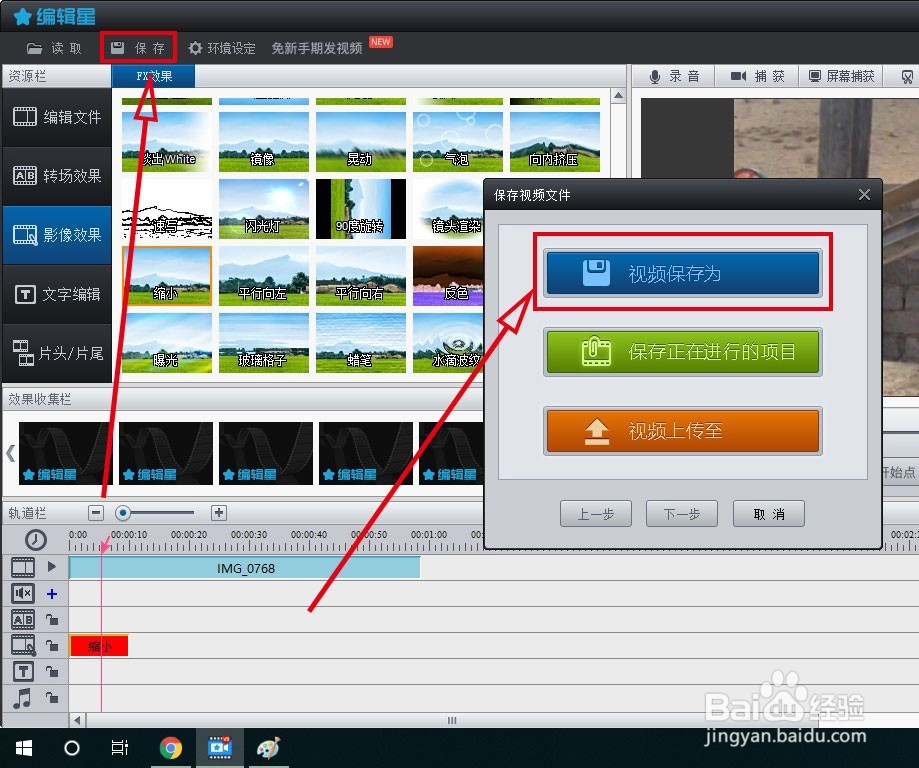Choose the 平行向右 effect thumbnail

point(361,276)
